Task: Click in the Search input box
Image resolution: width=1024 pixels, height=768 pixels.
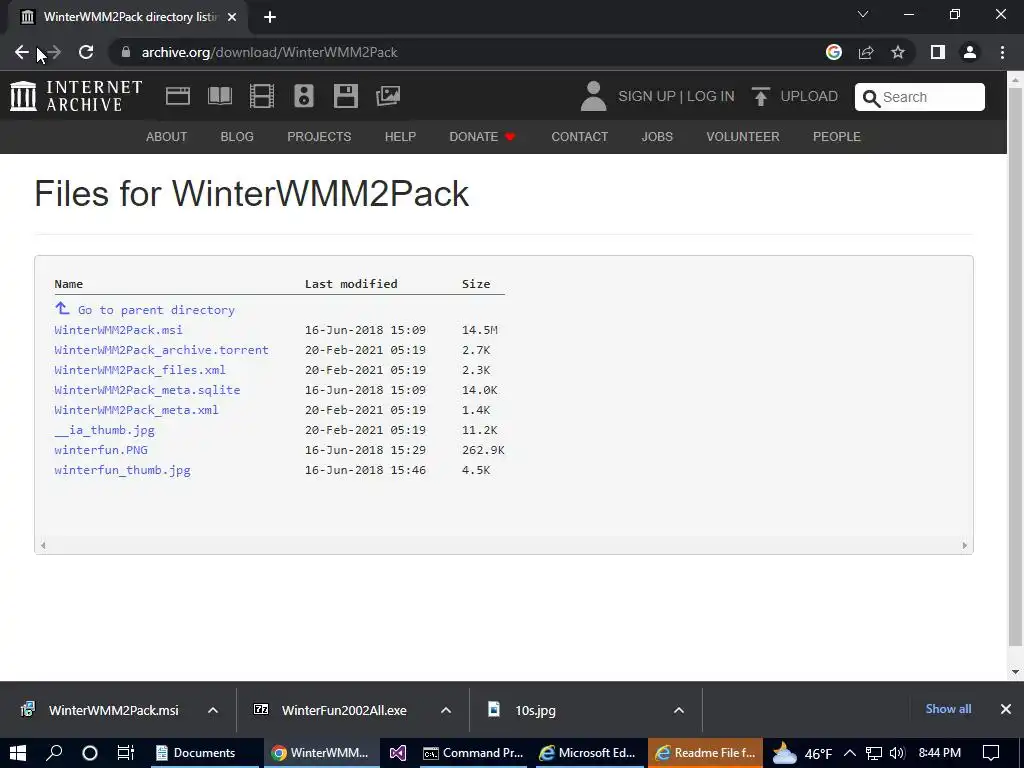Action: [920, 97]
